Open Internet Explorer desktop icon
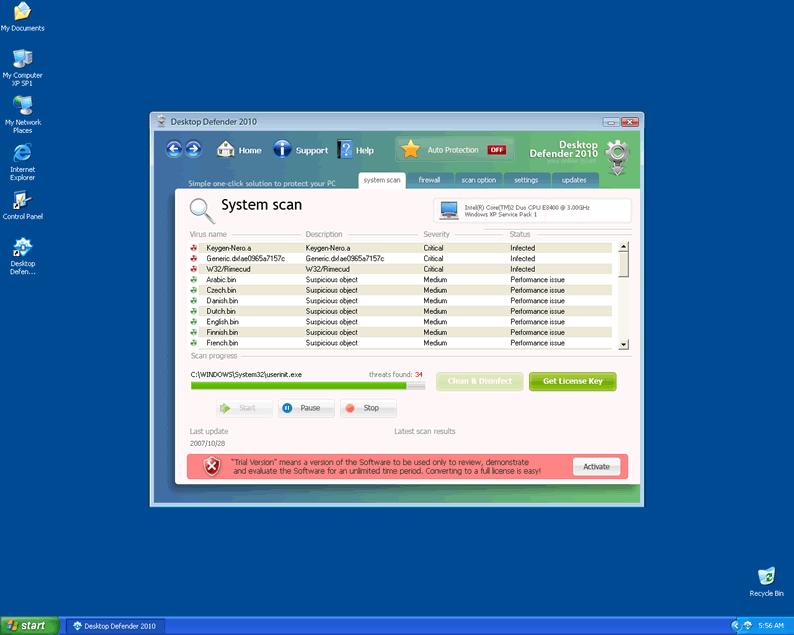This screenshot has width=794, height=635. point(22,153)
